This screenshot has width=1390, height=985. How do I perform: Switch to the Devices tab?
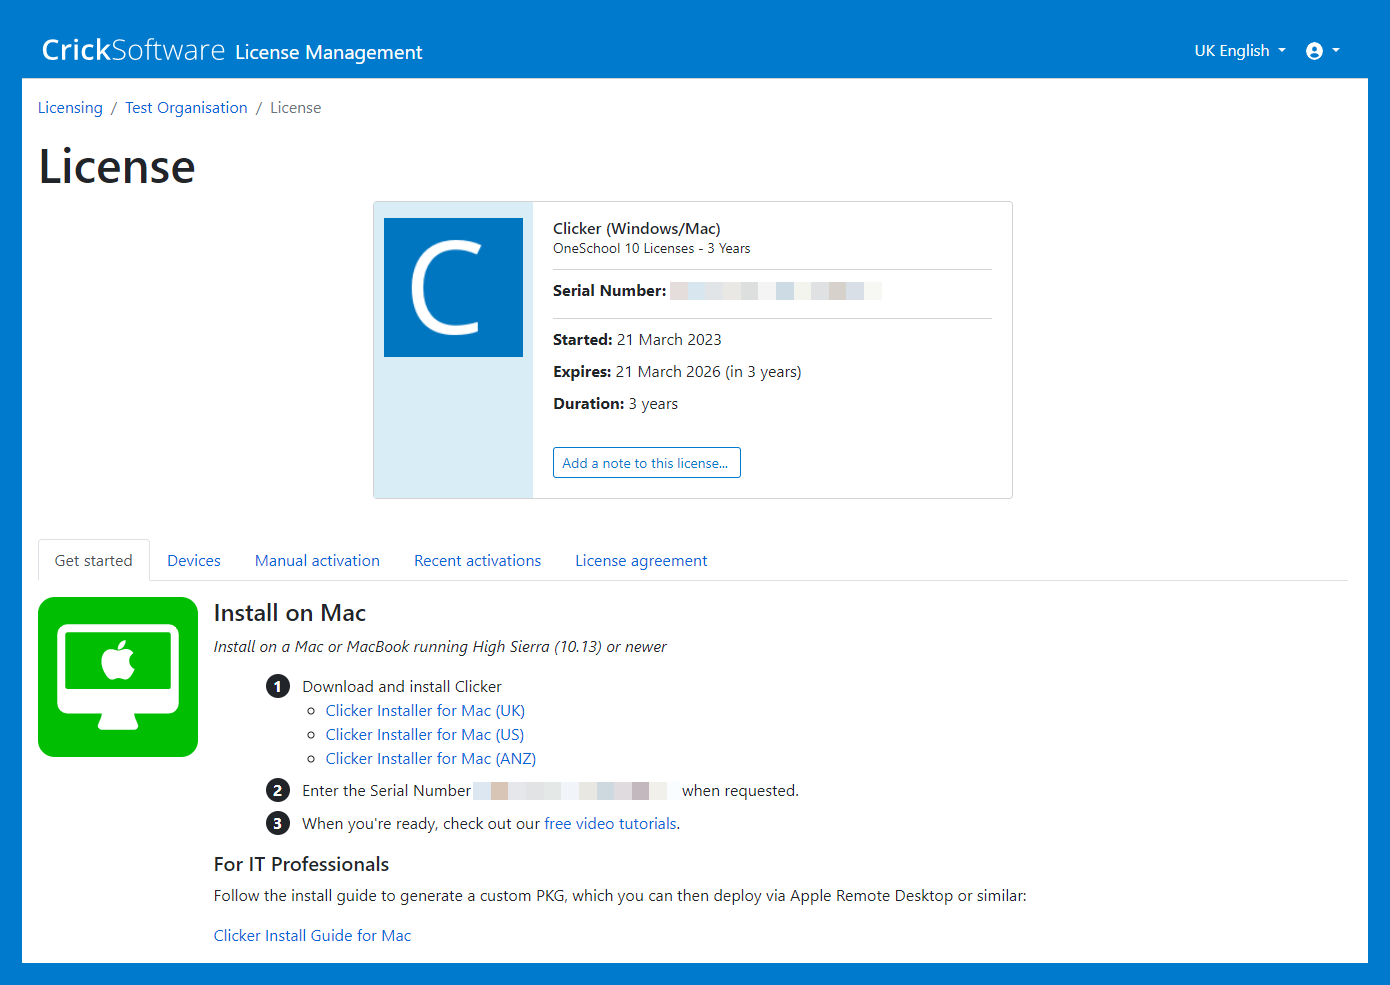click(x=194, y=561)
